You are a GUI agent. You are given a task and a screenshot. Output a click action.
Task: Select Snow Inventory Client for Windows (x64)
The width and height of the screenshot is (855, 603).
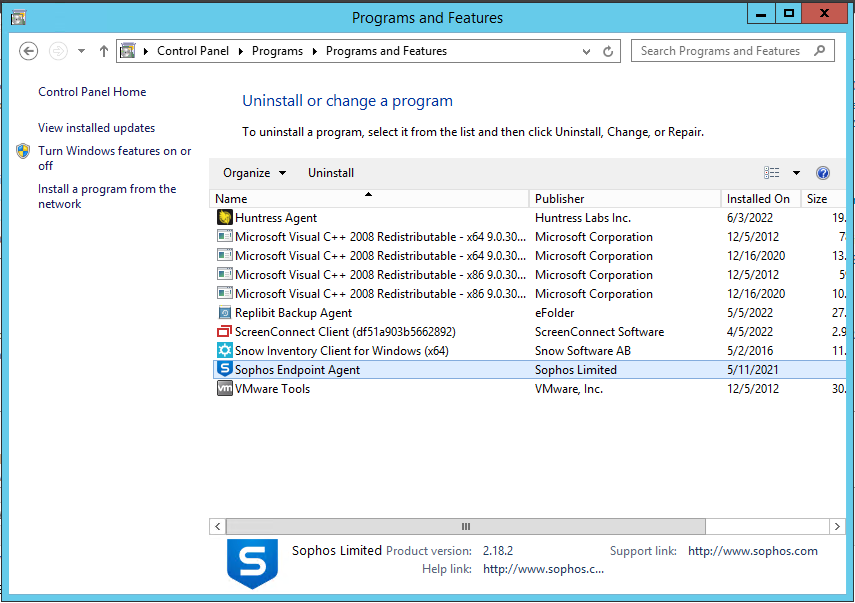coord(529,351)
